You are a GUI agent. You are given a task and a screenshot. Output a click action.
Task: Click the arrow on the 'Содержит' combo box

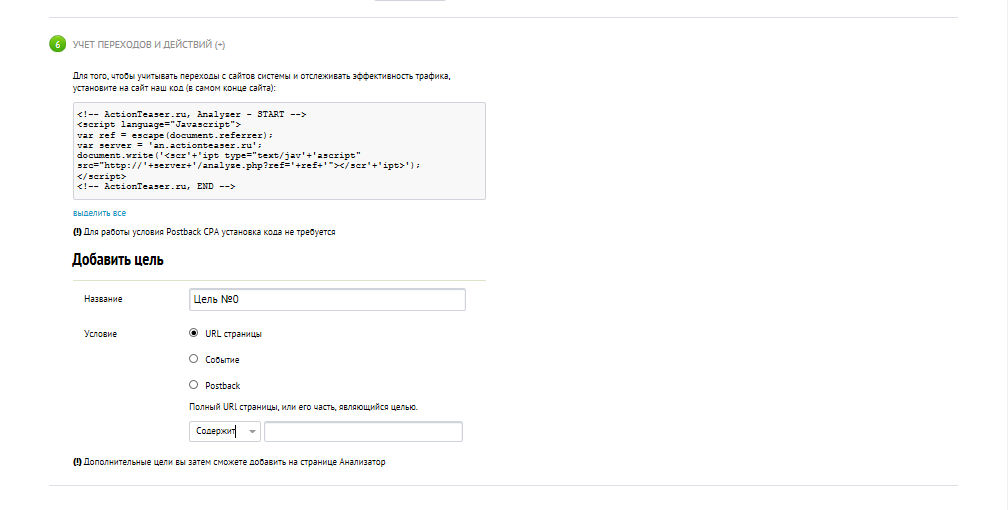click(251, 432)
